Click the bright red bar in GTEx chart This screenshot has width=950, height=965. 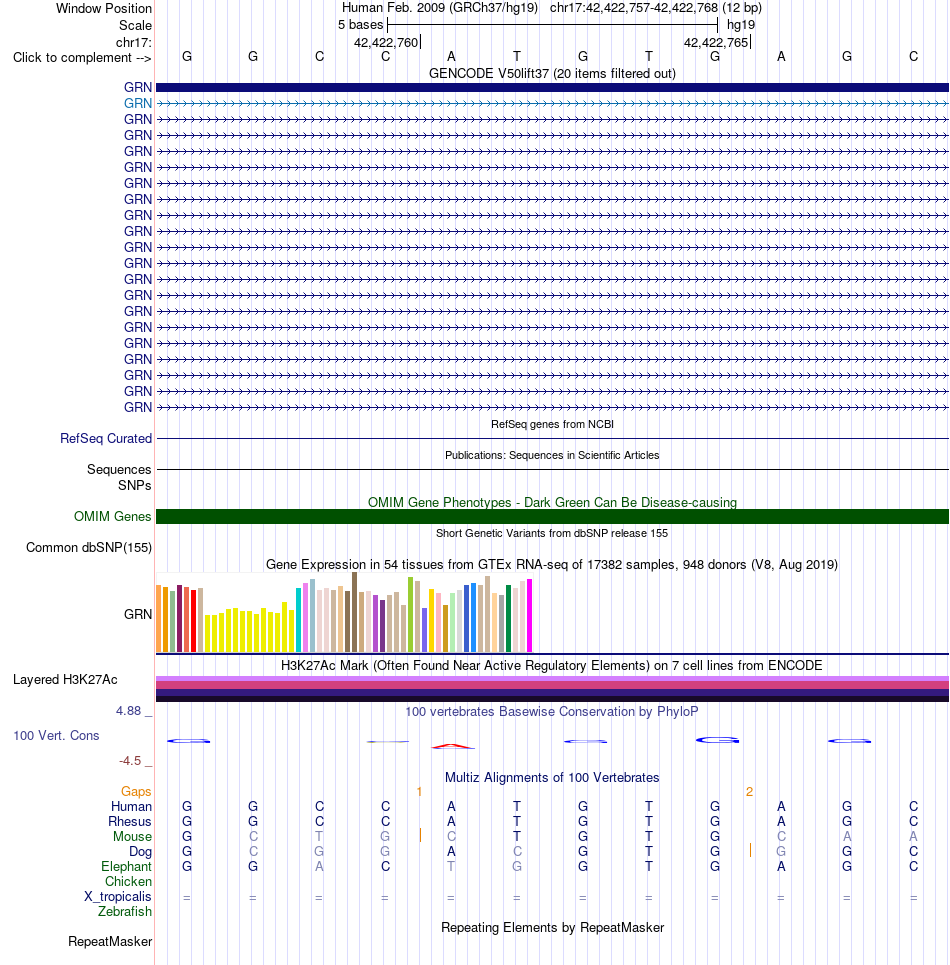click(194, 620)
